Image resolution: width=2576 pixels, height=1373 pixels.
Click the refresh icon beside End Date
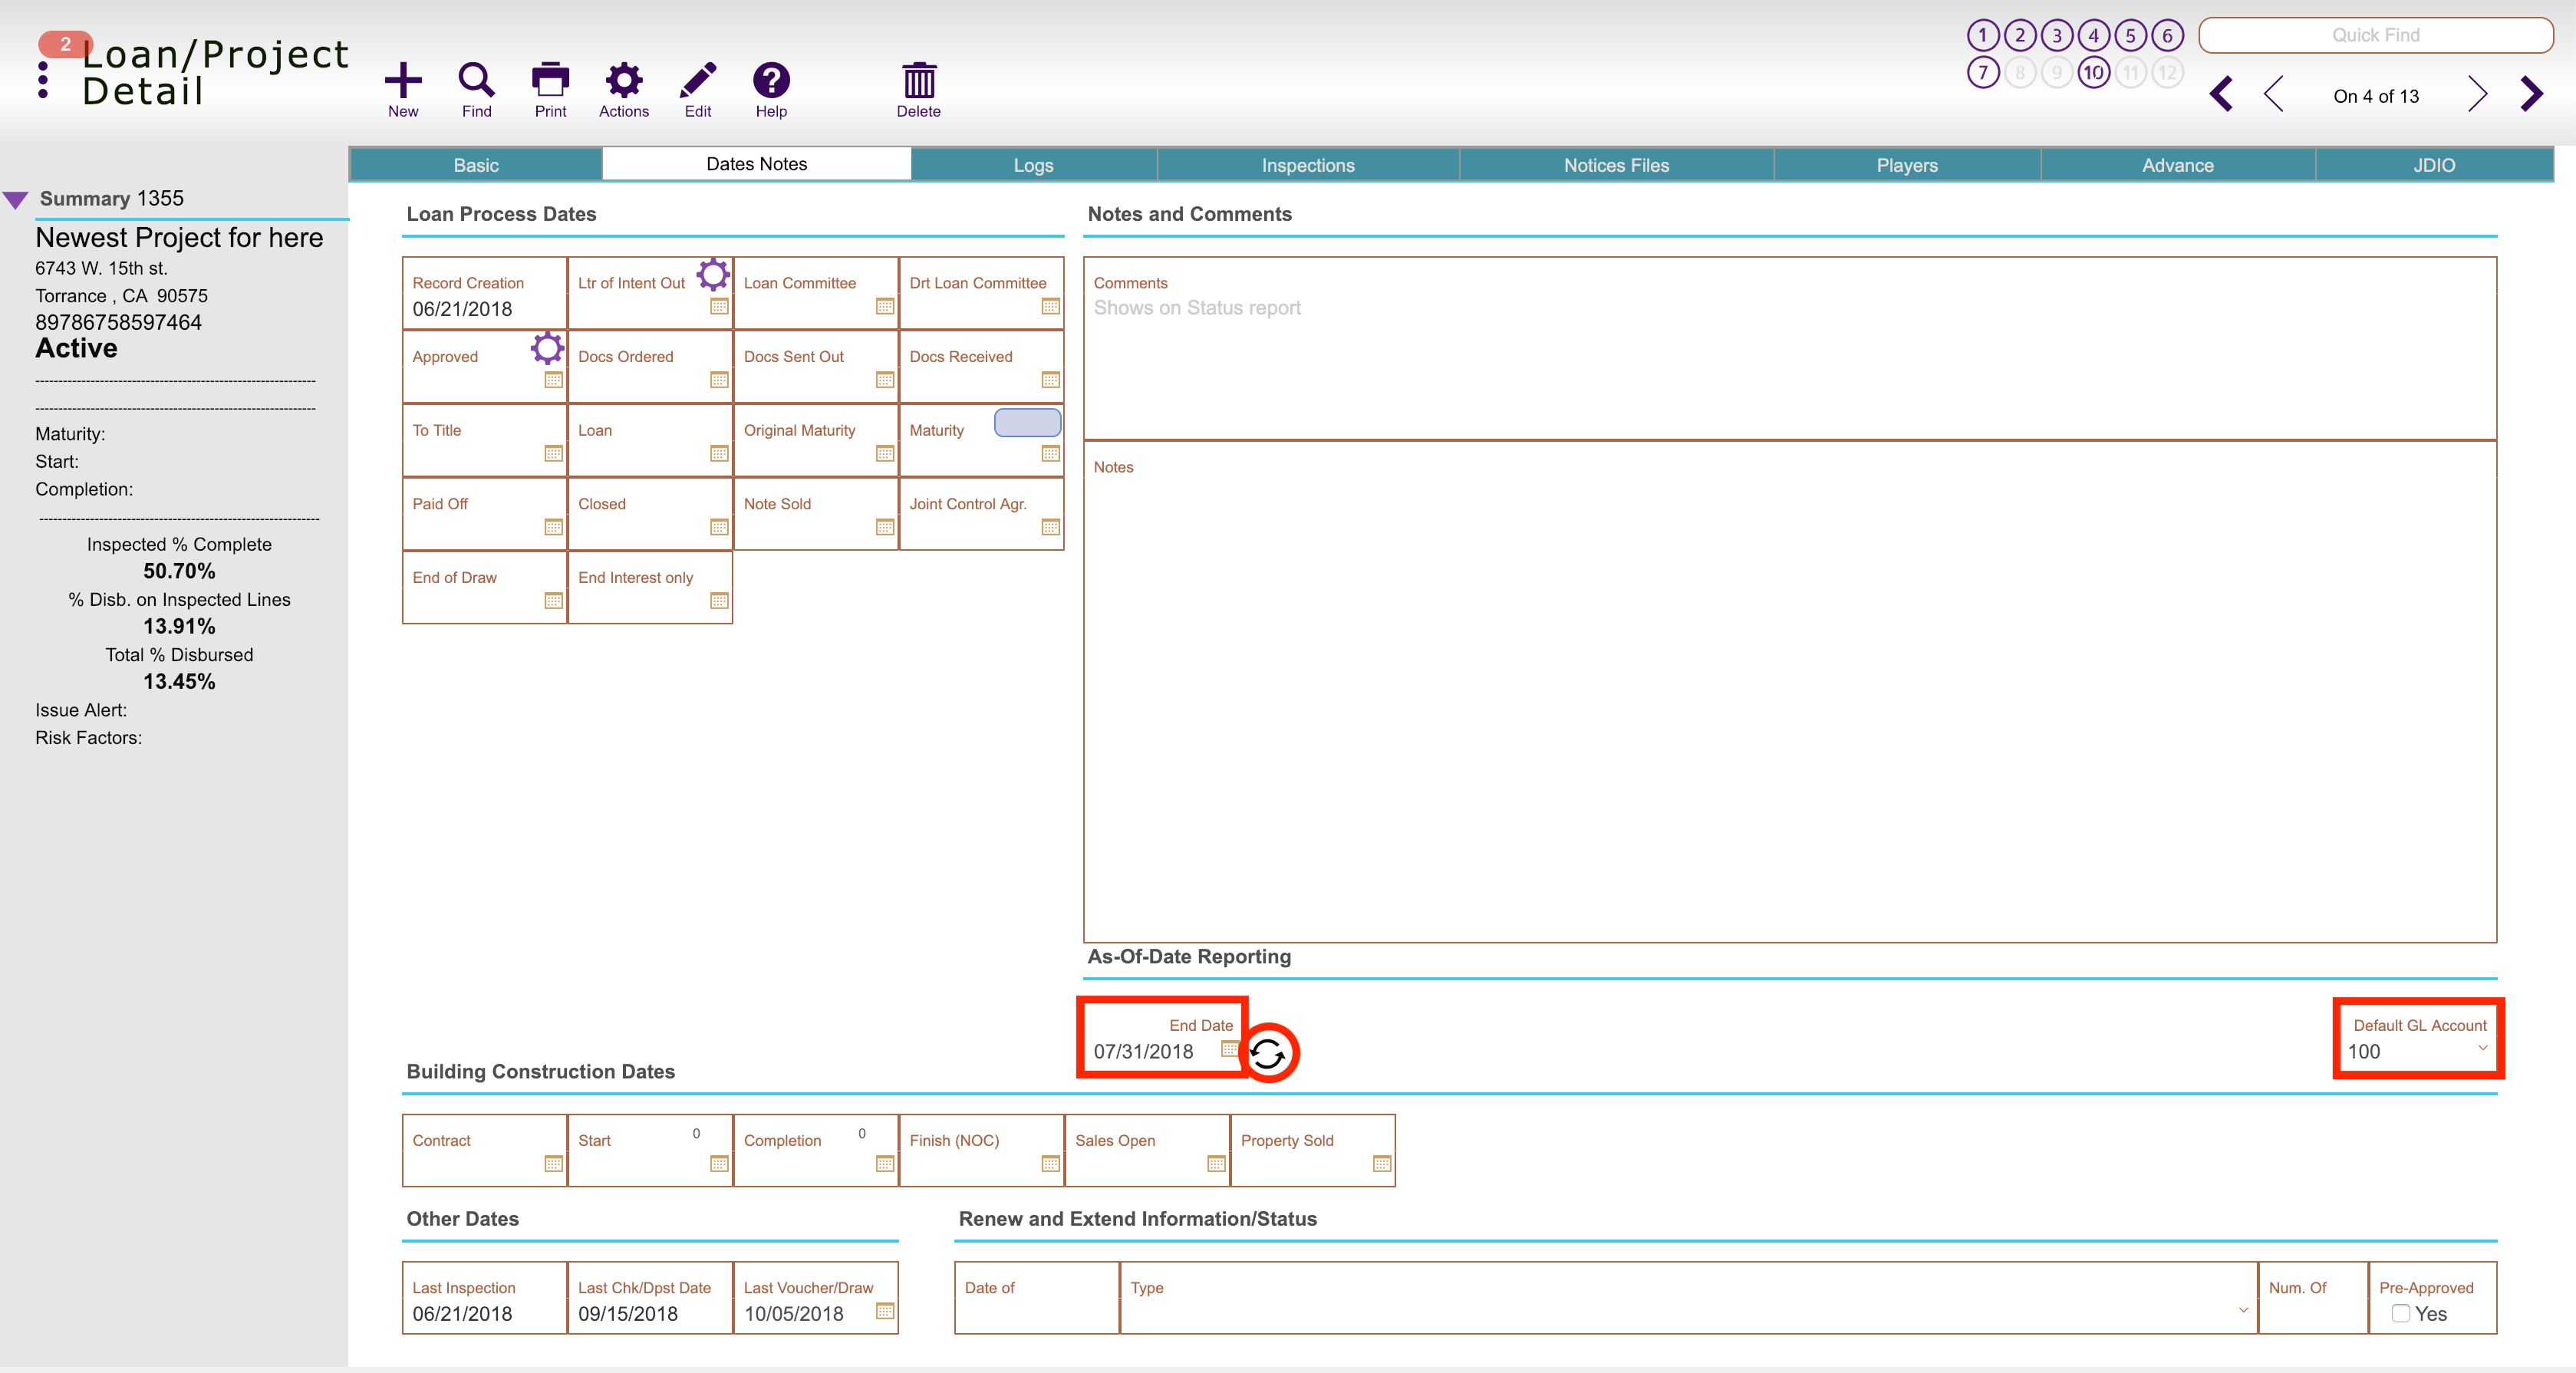pos(1268,1053)
